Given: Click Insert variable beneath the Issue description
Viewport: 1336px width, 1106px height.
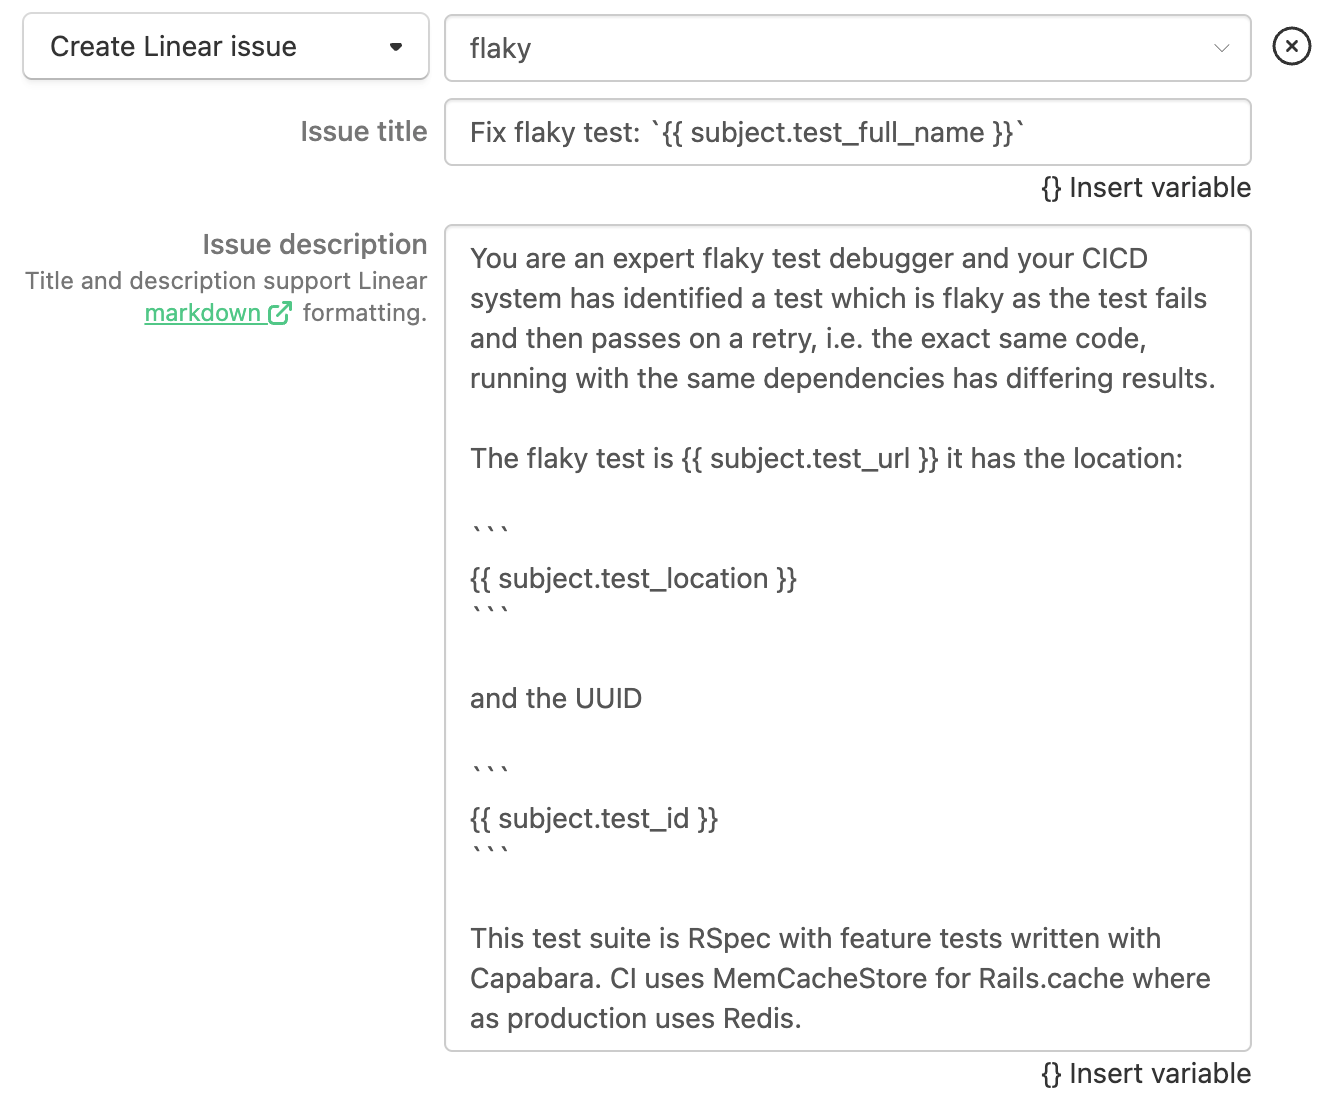Looking at the screenshot, I should click(1160, 1073).
